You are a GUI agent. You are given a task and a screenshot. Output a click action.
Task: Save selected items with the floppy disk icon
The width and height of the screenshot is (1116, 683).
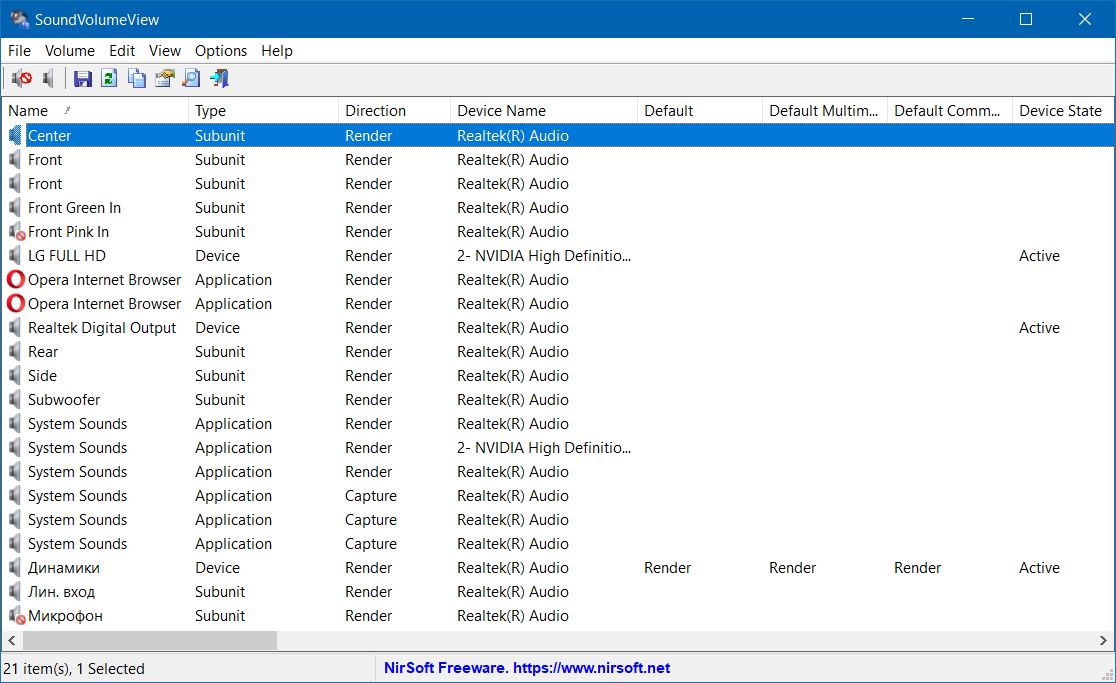[83, 78]
